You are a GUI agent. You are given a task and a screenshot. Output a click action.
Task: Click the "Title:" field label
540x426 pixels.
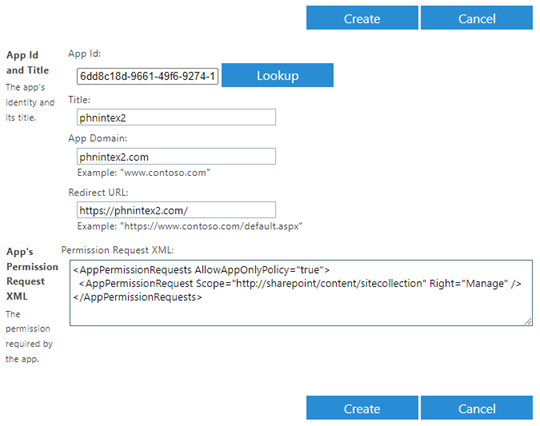click(79, 100)
